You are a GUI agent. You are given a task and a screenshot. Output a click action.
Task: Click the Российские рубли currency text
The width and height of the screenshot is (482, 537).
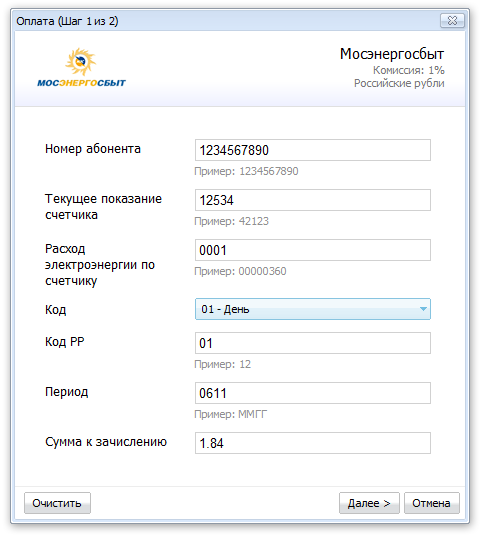[x=399, y=83]
